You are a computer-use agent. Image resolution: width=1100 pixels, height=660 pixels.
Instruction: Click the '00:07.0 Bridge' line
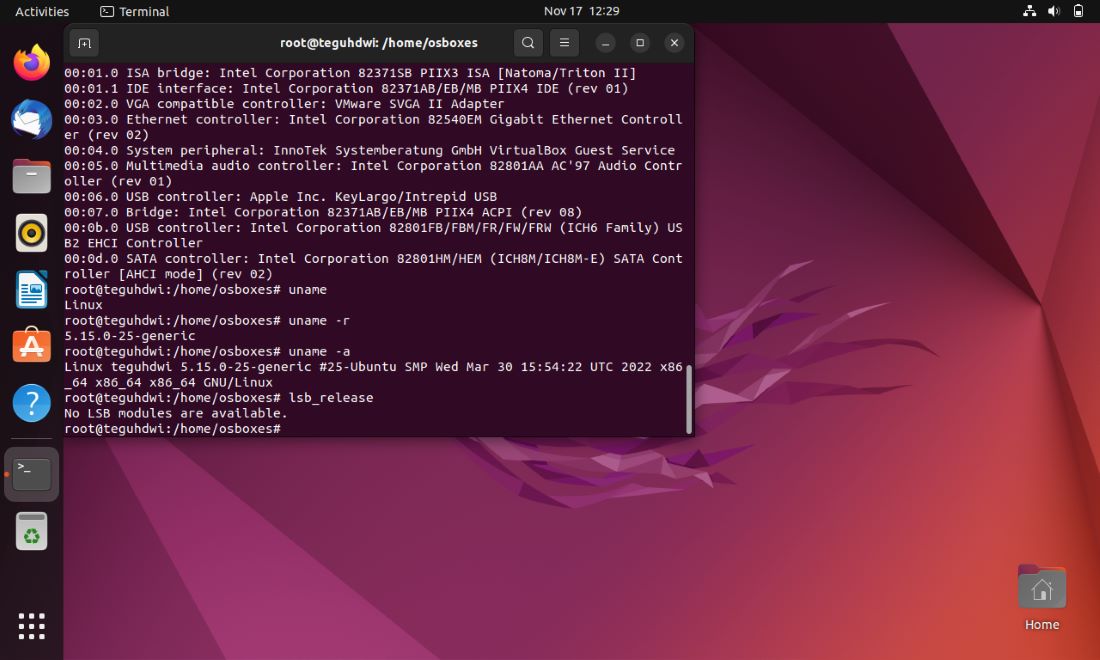323,212
